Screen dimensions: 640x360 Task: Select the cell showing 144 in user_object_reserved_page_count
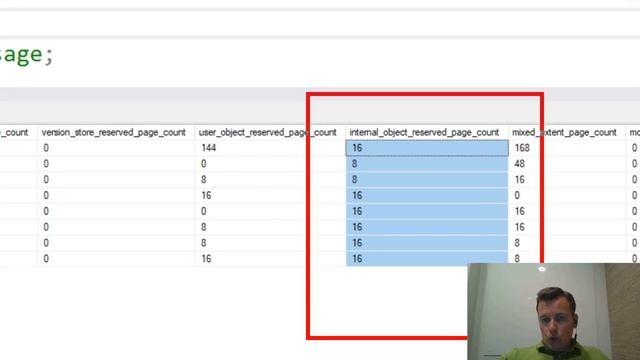[270, 148]
